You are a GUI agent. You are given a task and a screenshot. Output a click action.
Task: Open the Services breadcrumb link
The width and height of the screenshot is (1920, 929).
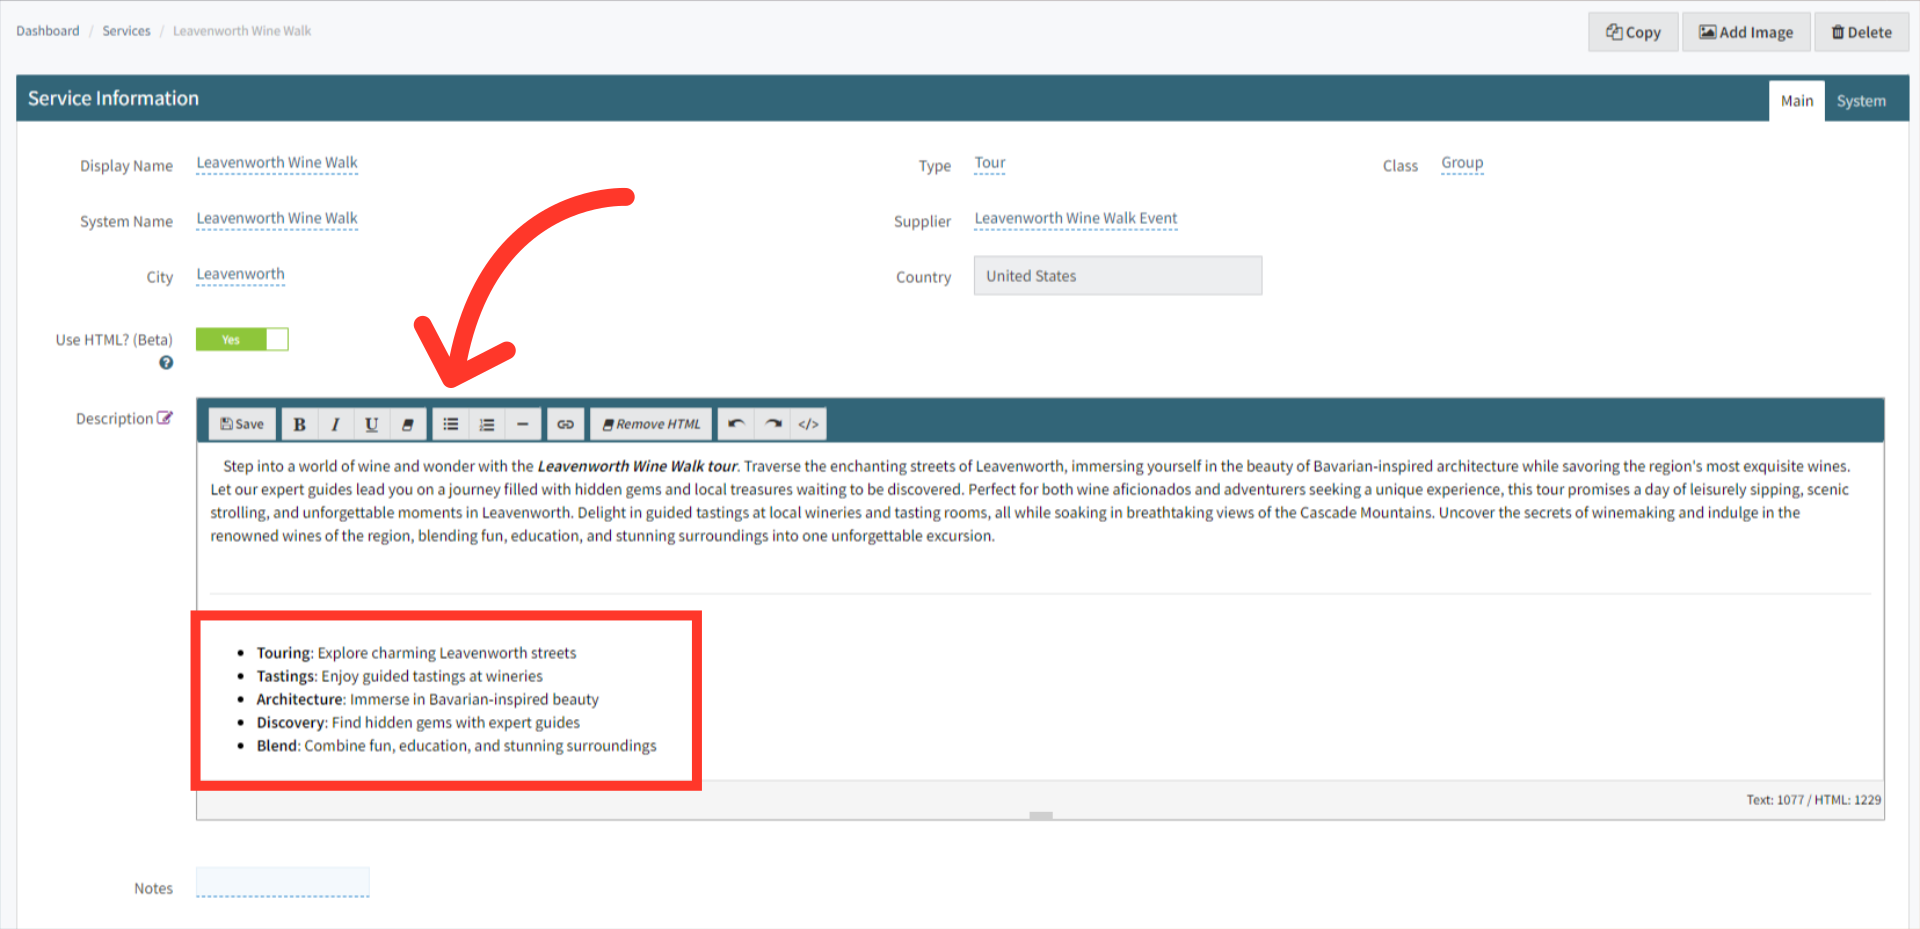(x=127, y=31)
